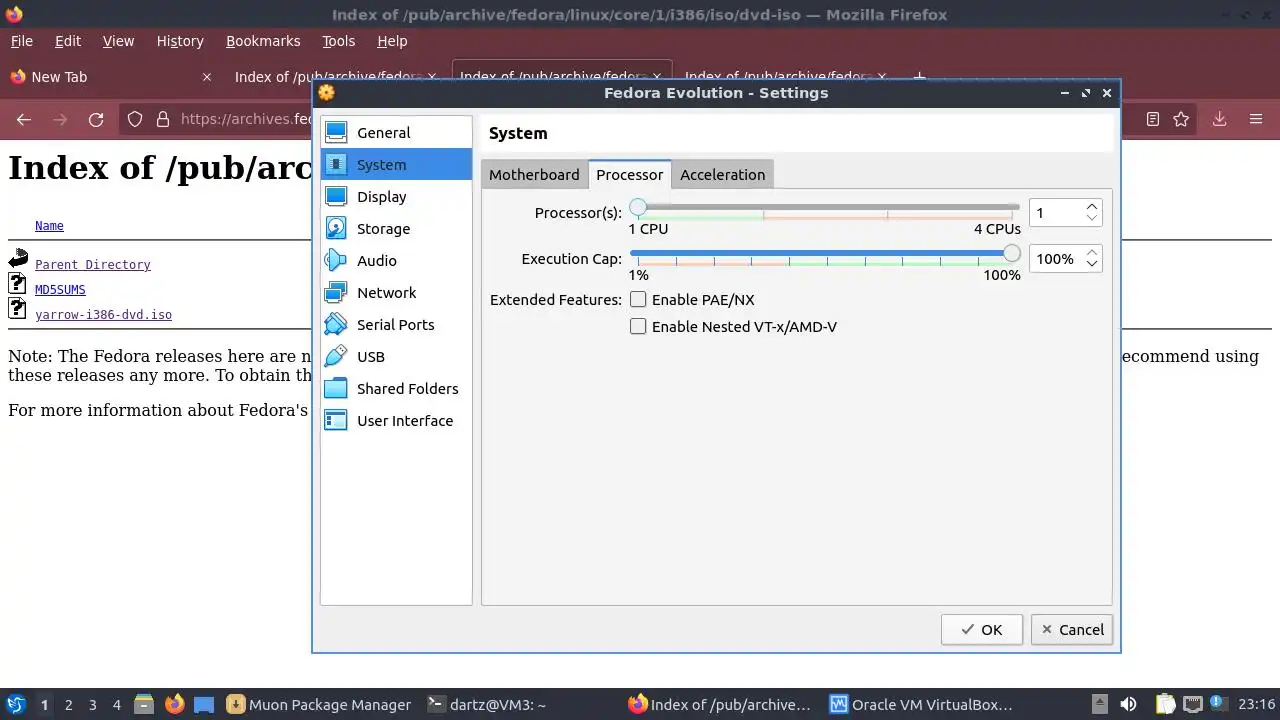Open Firefox hamburger application menu
The width and height of the screenshot is (1280, 720).
(x=1256, y=119)
